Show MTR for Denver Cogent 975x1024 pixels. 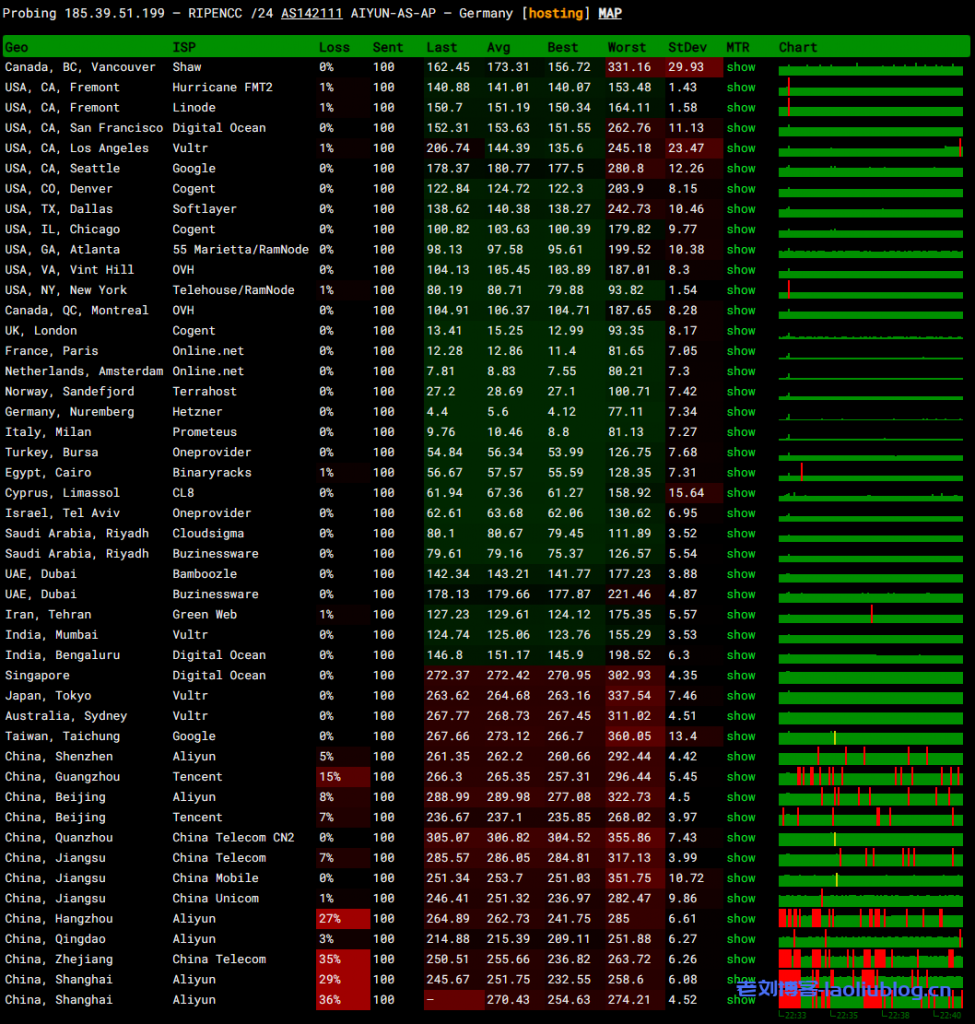[x=741, y=189]
